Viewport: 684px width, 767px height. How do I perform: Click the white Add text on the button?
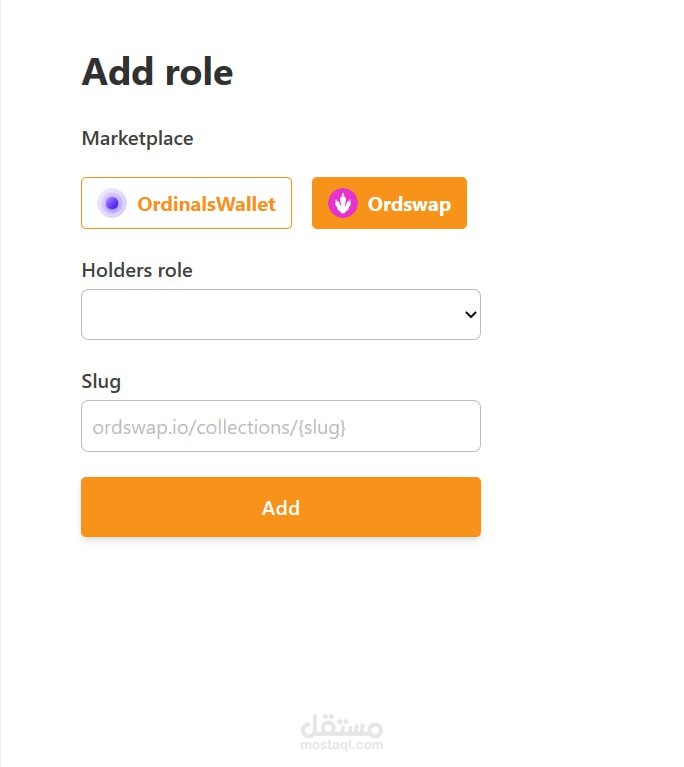click(281, 508)
